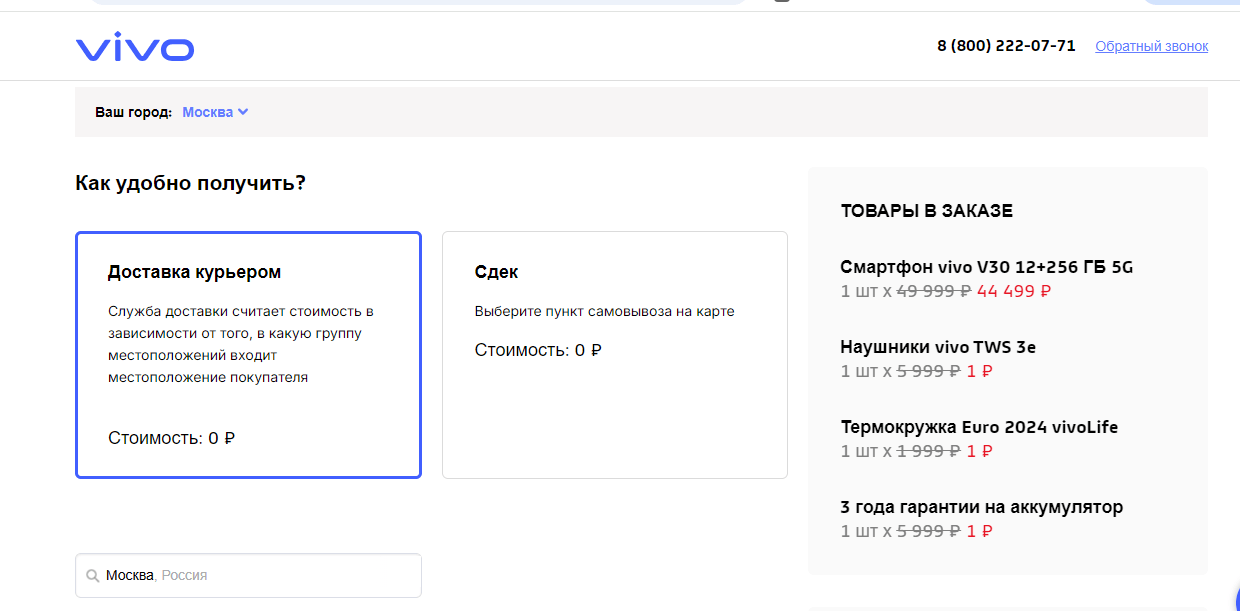Select the Доставка курьером delivery option

click(248, 355)
